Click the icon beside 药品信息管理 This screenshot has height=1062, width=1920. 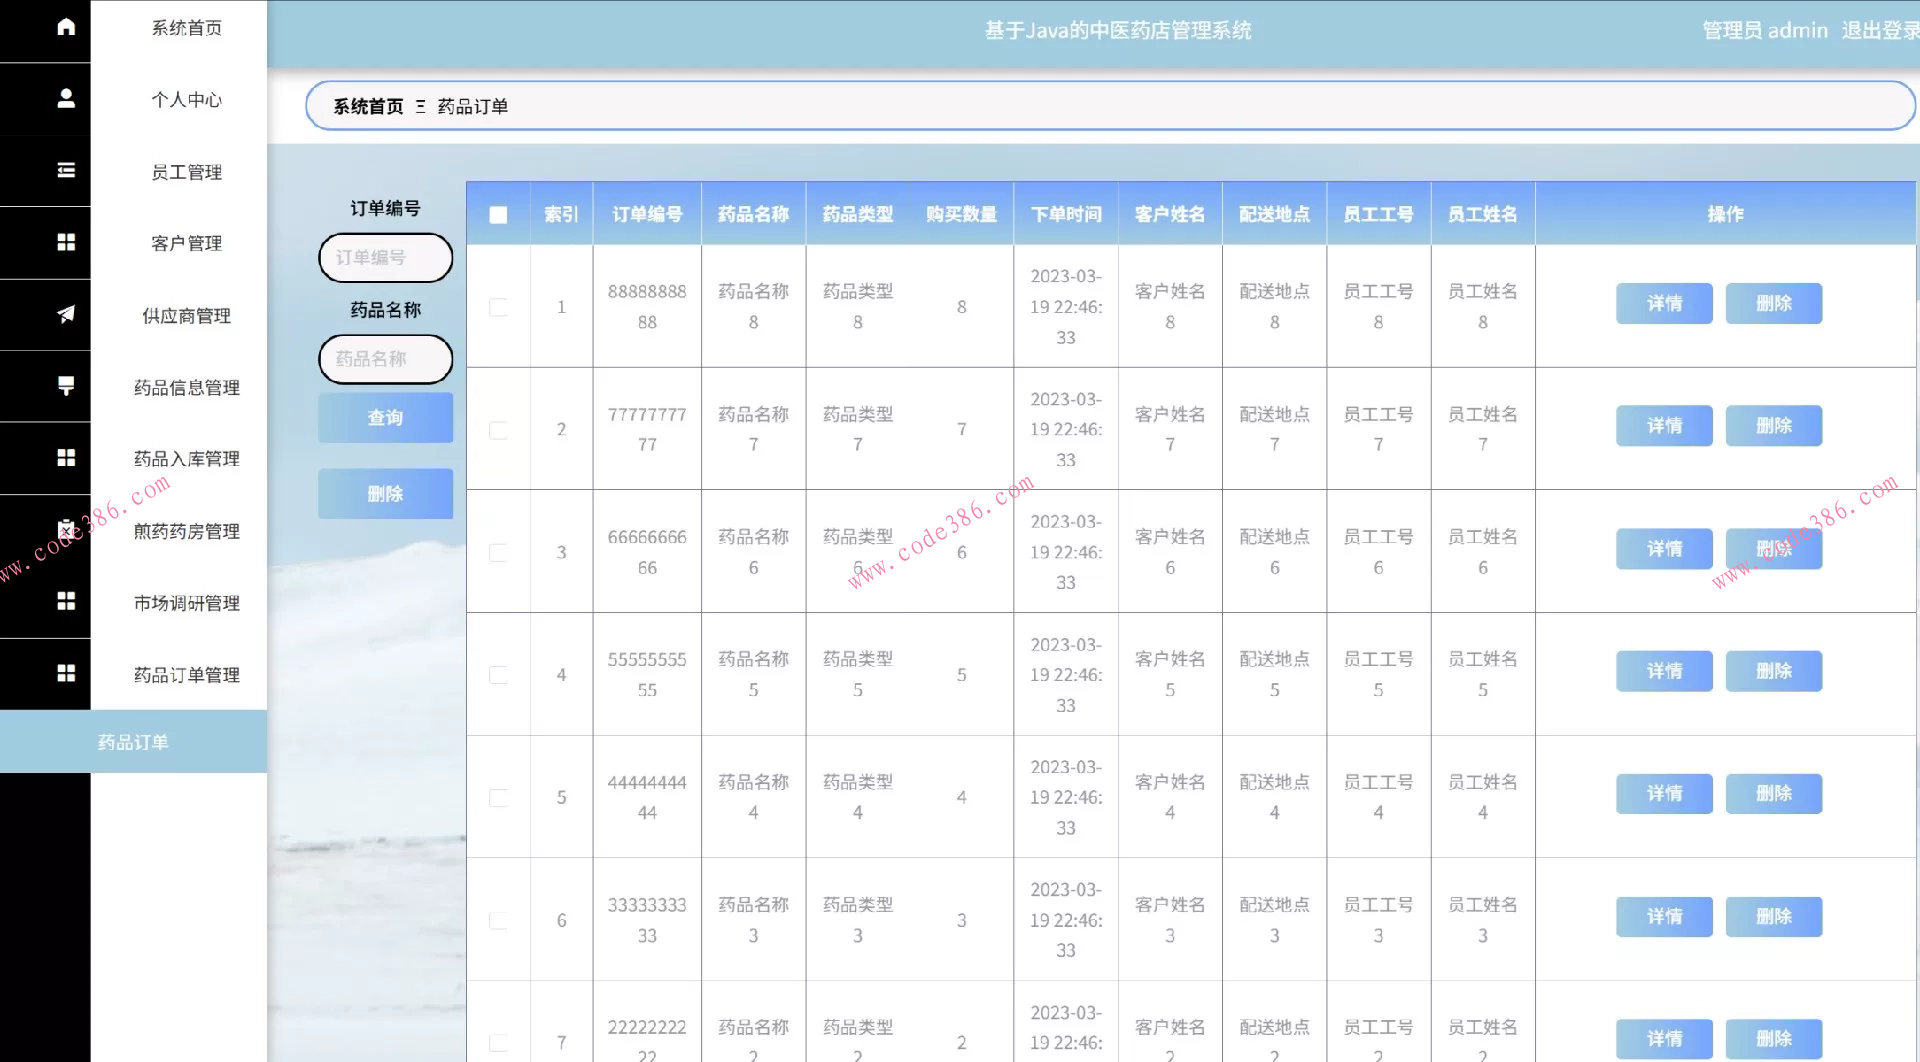point(66,386)
